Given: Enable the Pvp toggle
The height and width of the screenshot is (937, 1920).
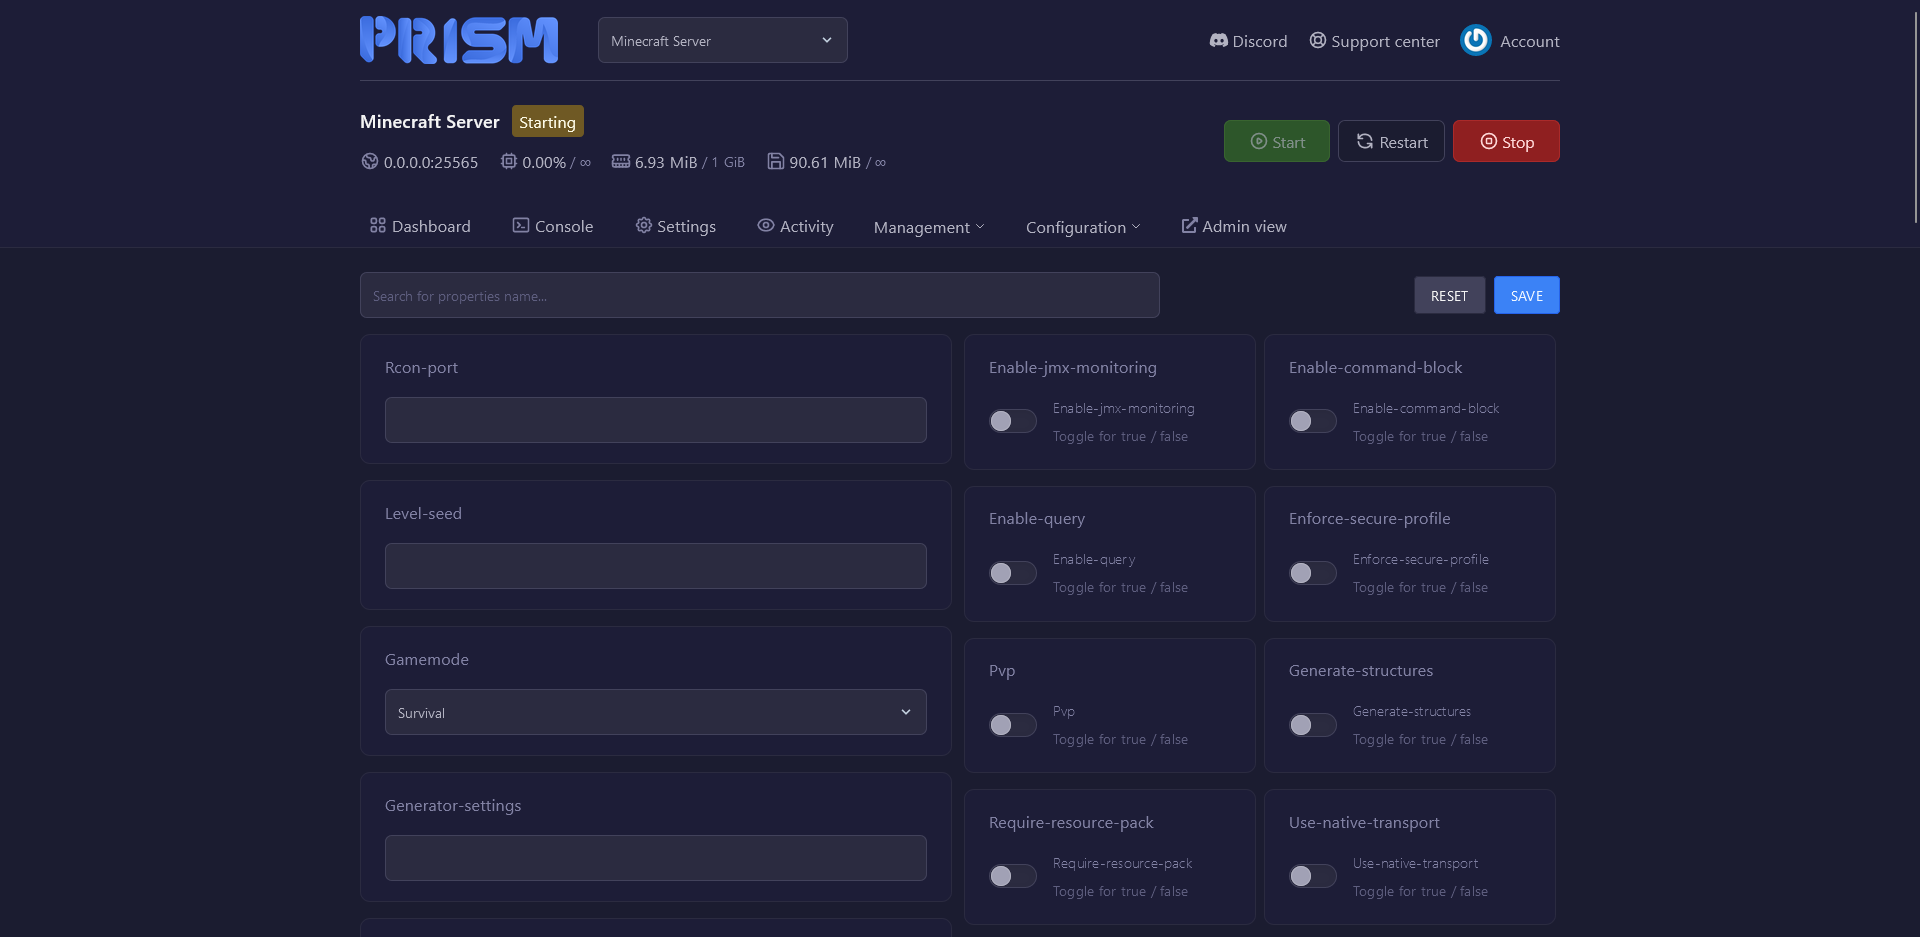Looking at the screenshot, I should [x=1012, y=725].
